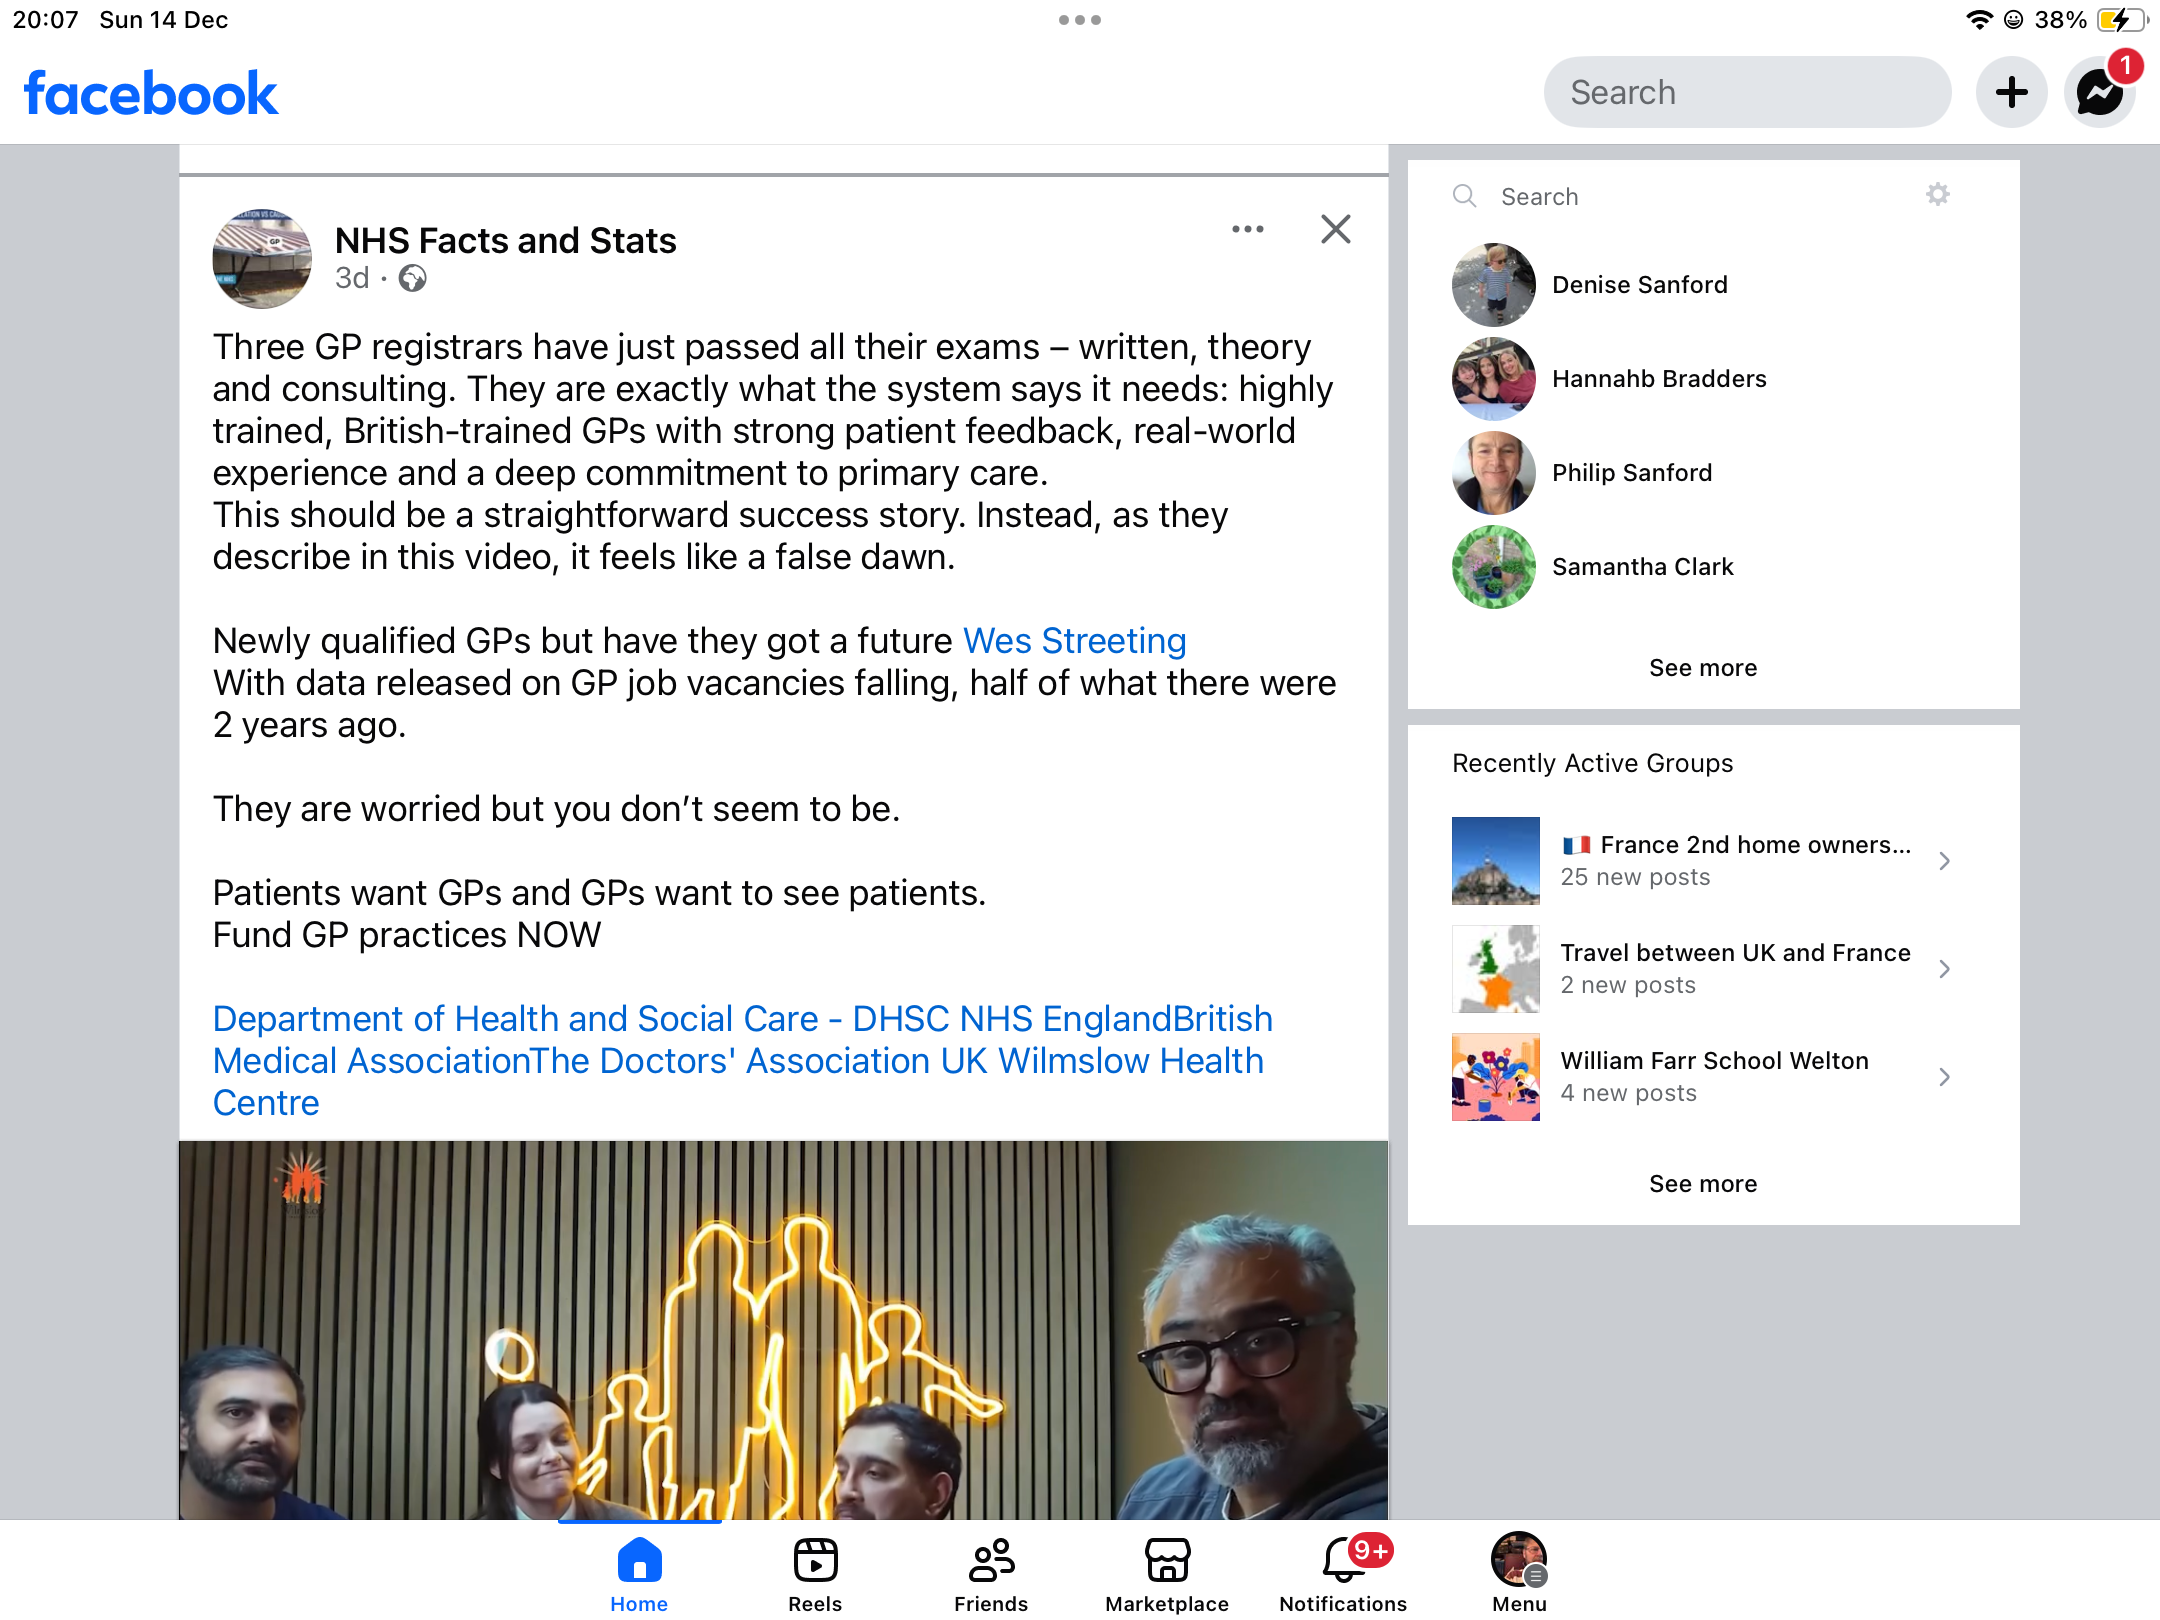The height and width of the screenshot is (1620, 2160).
Task: Expand William Farr School Welton chevron
Action: (1944, 1077)
